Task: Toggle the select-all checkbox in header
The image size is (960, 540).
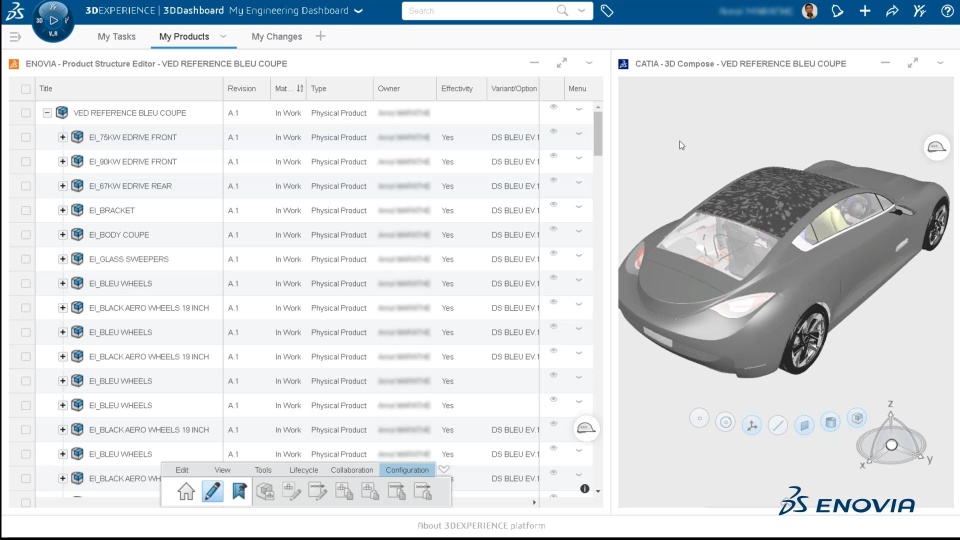Action: coord(26,89)
